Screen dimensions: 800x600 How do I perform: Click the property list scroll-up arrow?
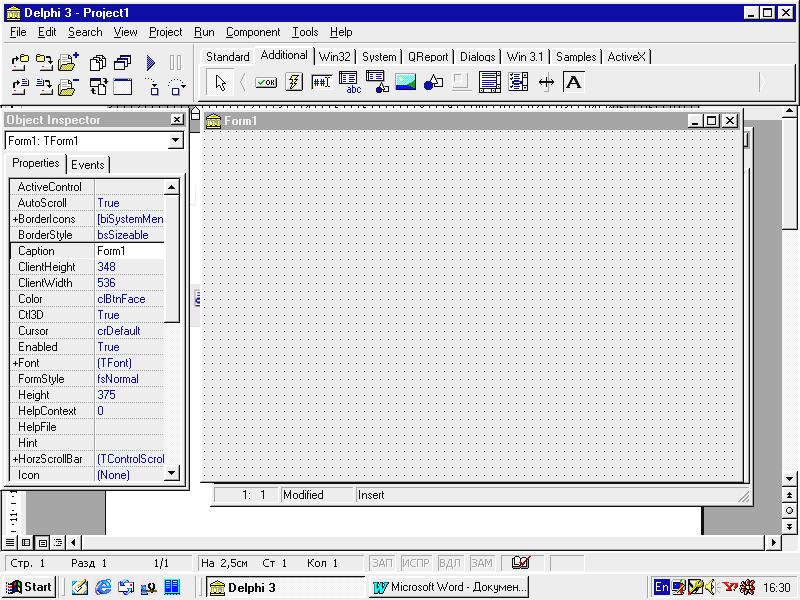click(171, 187)
